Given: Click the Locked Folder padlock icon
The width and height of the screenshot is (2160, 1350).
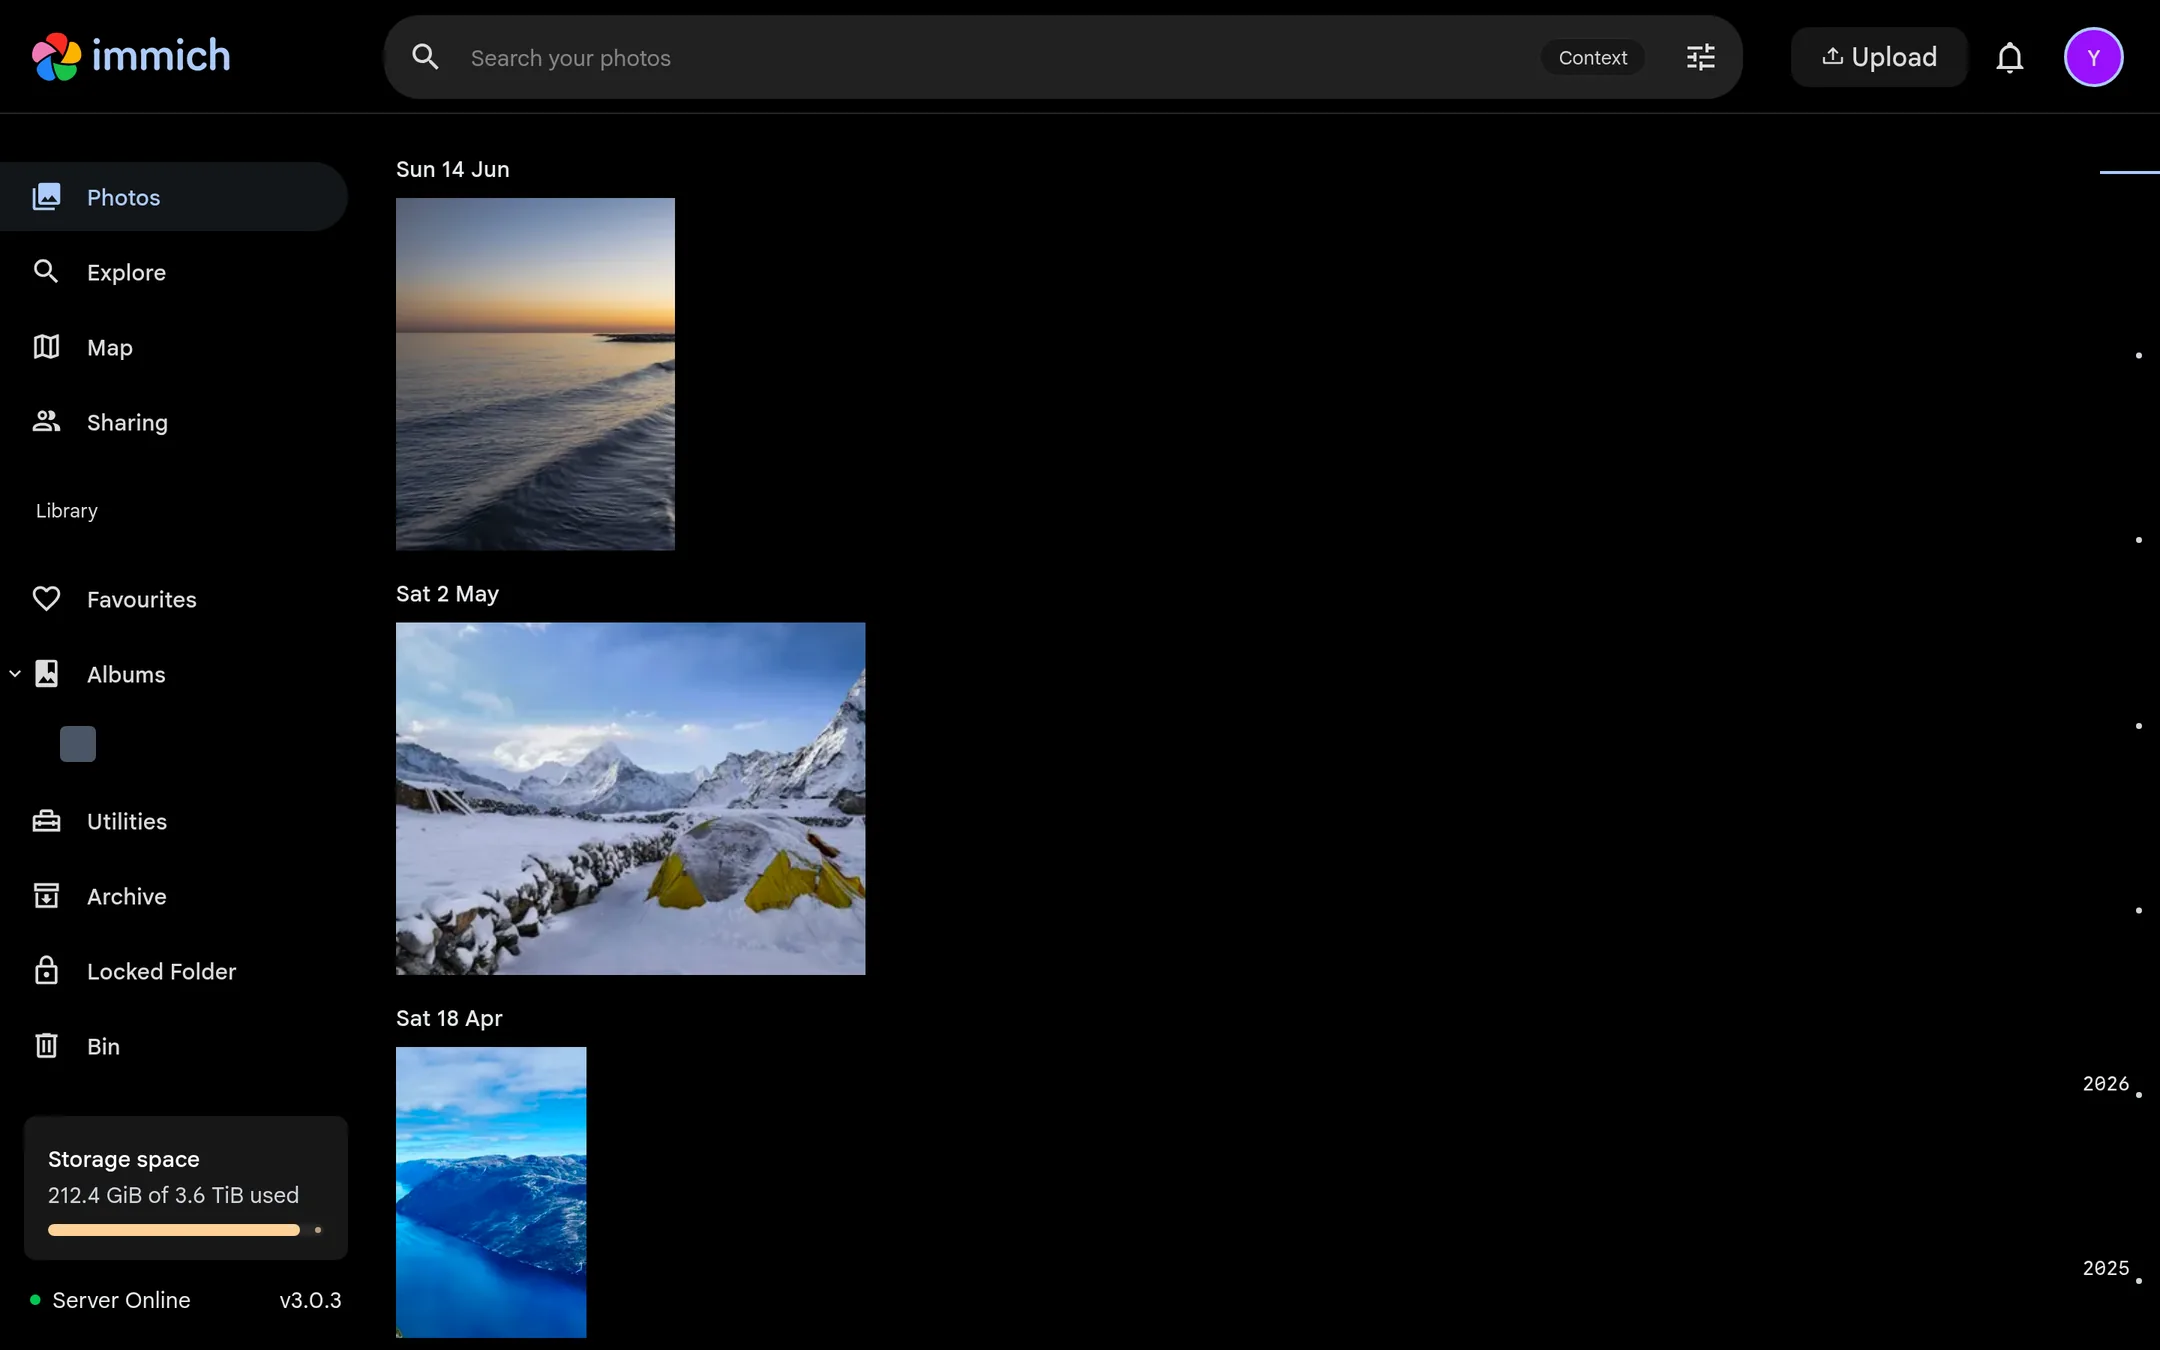Looking at the screenshot, I should (46, 971).
